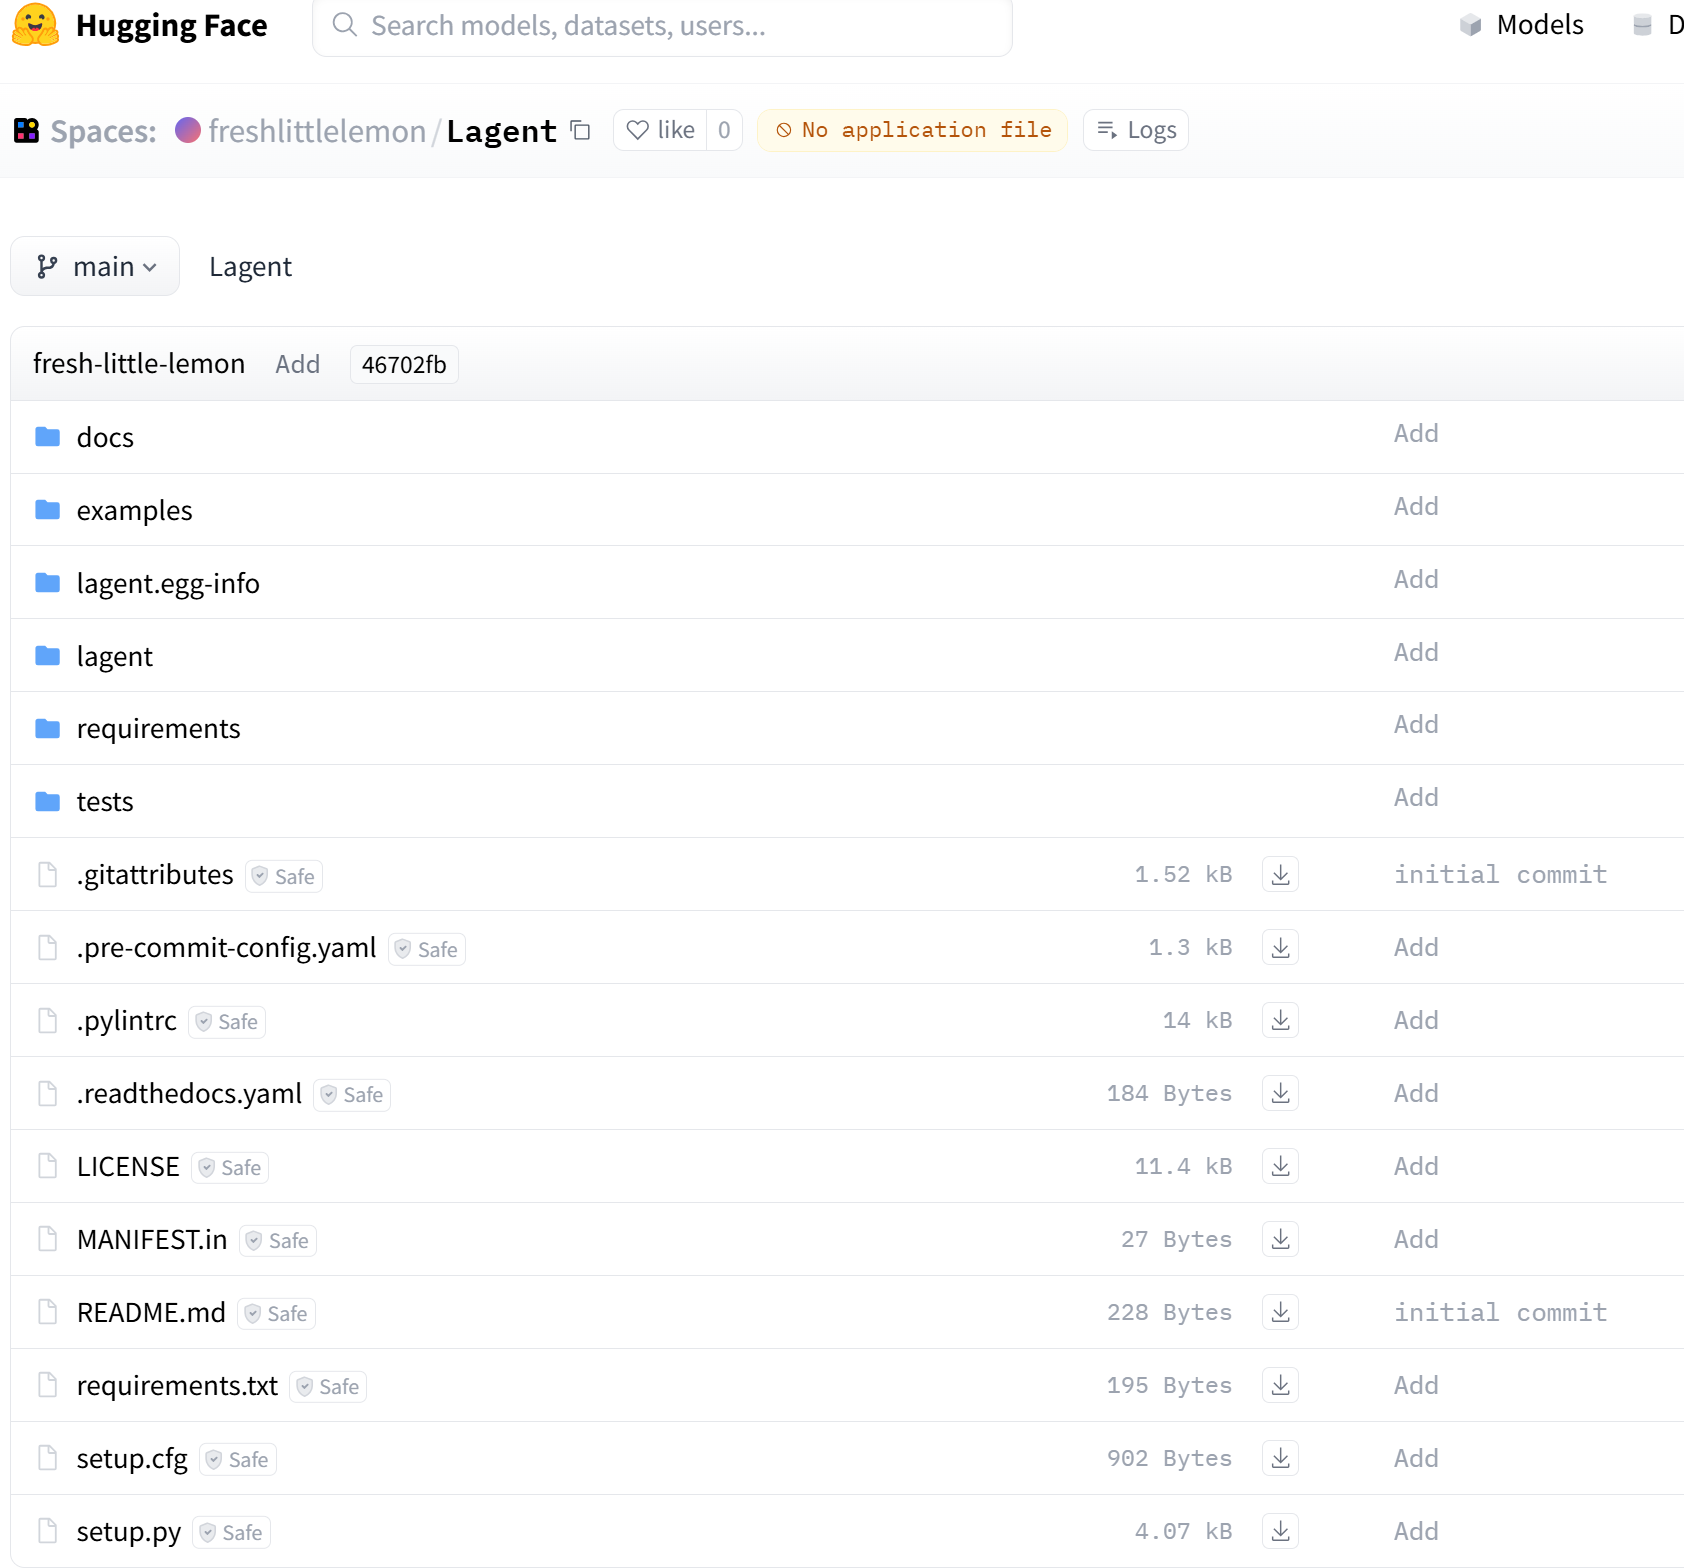Click the Safe badge next to LICENSE
Viewport: 1684px width, 1568px height.
(230, 1168)
